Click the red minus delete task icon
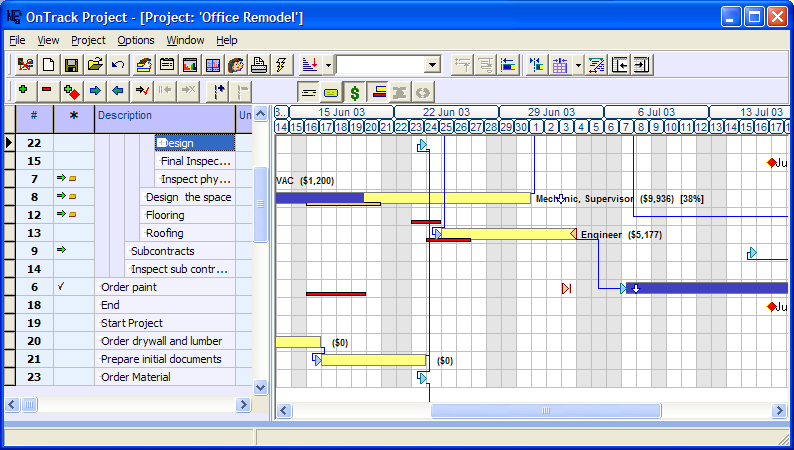This screenshot has height=450, width=794. tap(47, 91)
